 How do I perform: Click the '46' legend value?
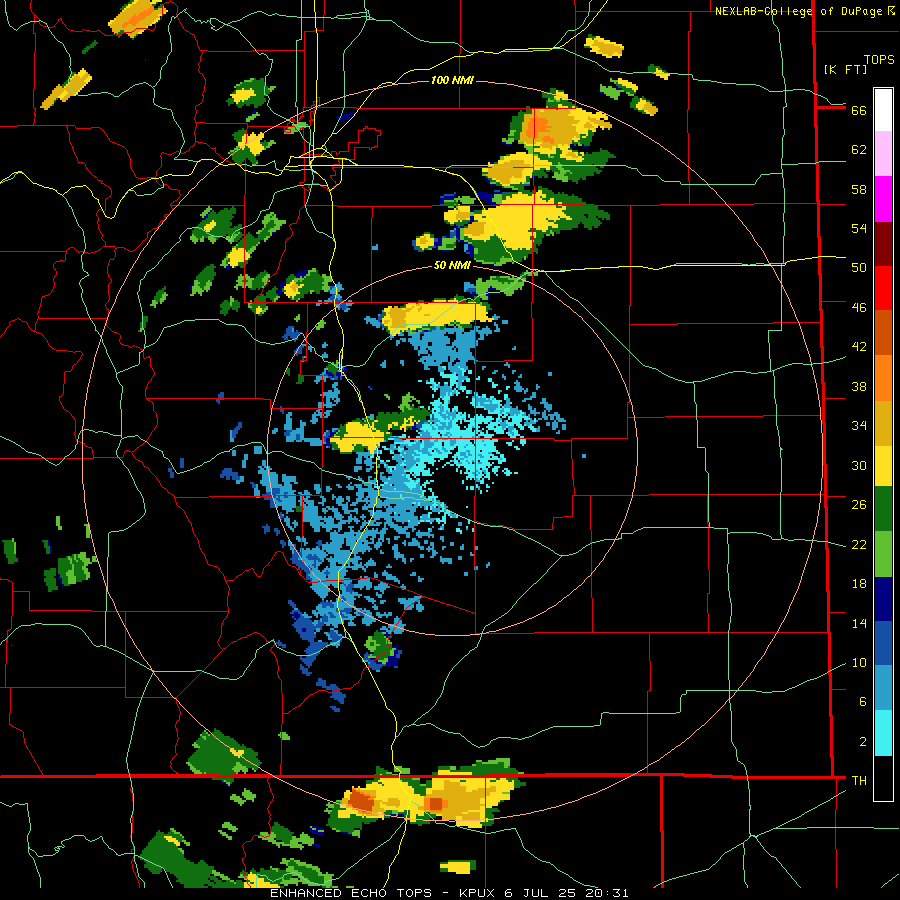click(859, 308)
